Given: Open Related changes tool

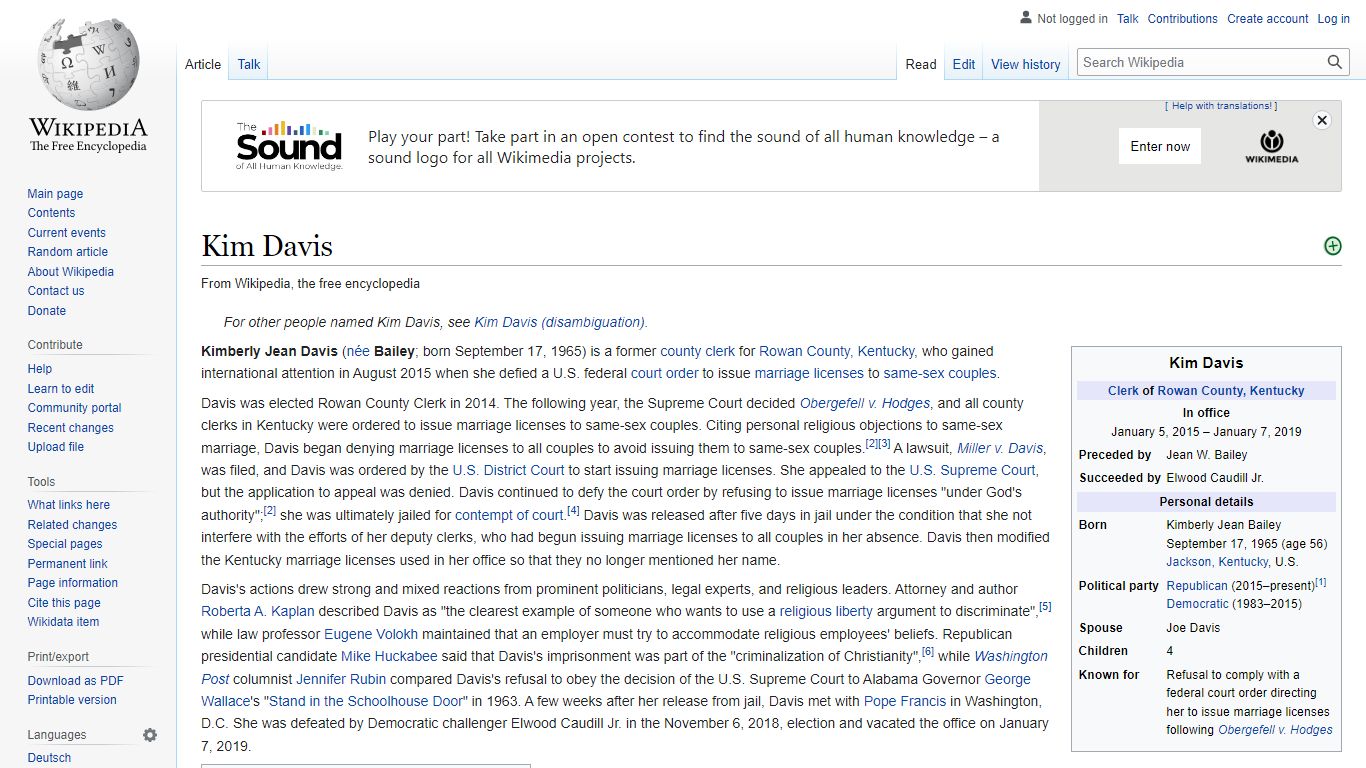Looking at the screenshot, I should [72, 525].
